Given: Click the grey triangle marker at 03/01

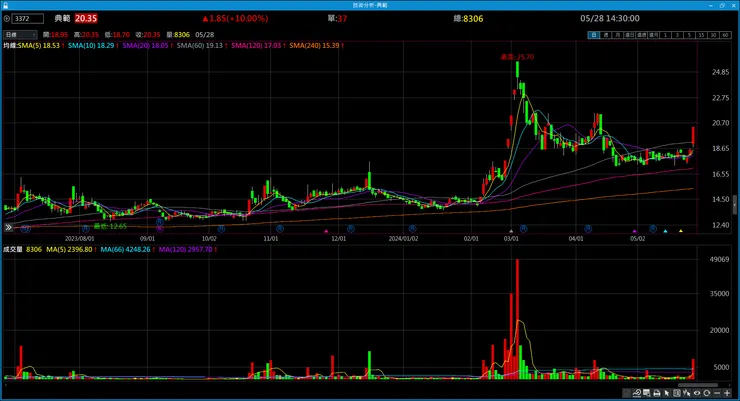Looking at the screenshot, I should point(511,231).
